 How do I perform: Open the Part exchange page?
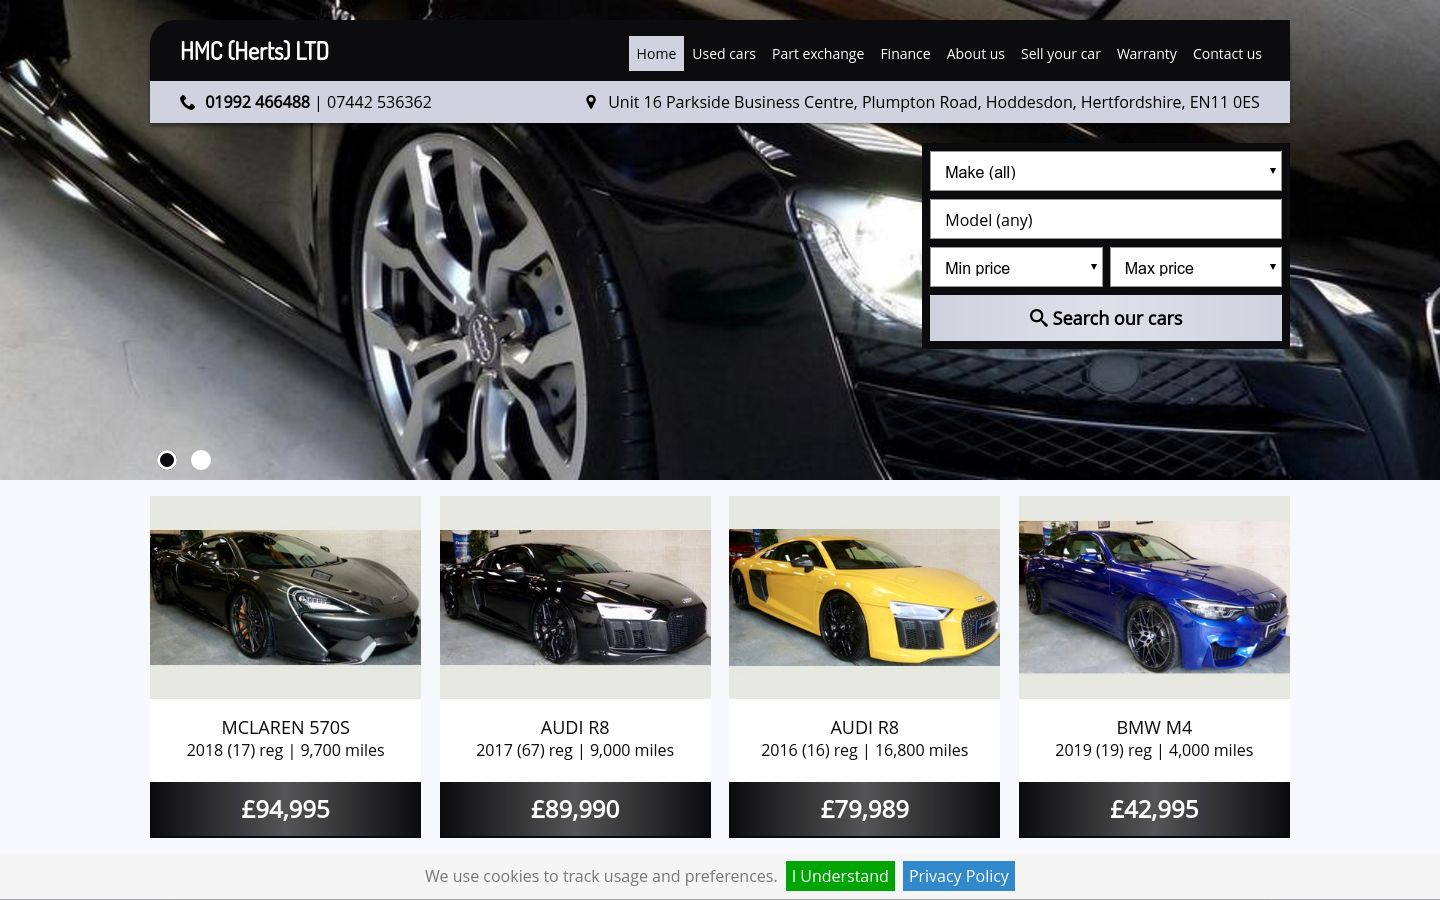tap(818, 54)
